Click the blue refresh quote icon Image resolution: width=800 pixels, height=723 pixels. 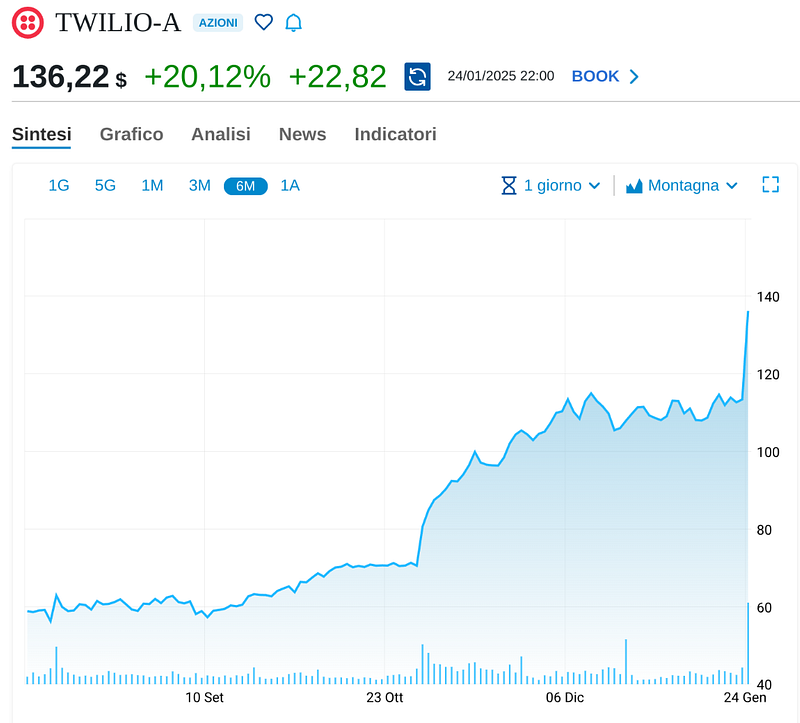tap(417, 76)
